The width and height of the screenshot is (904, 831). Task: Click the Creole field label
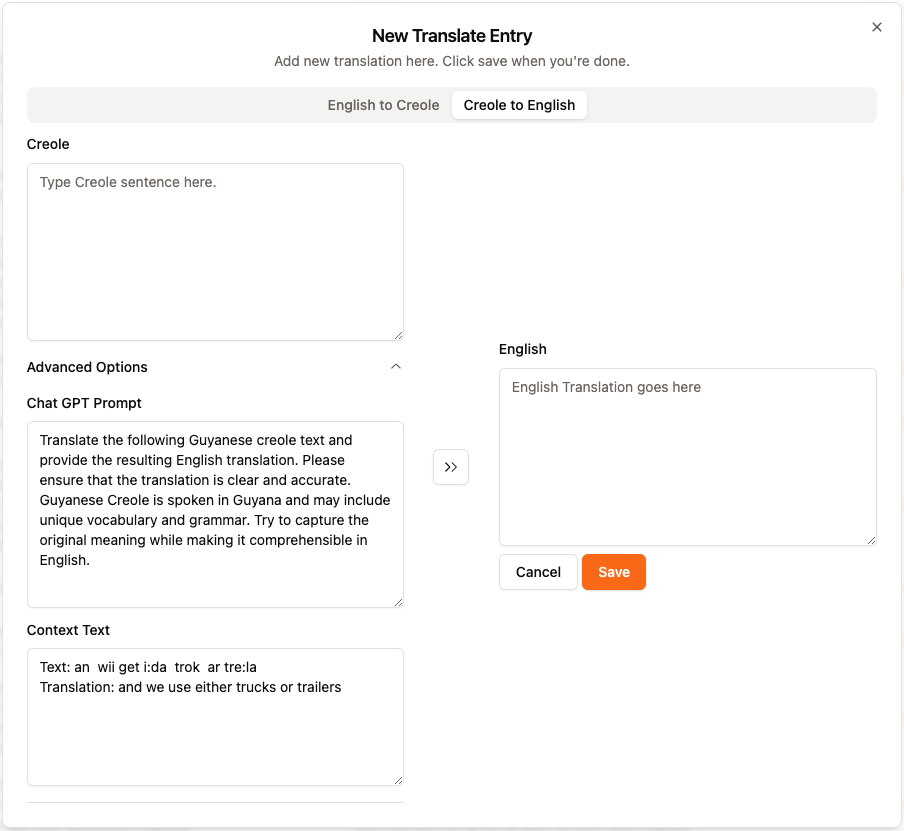tap(48, 144)
